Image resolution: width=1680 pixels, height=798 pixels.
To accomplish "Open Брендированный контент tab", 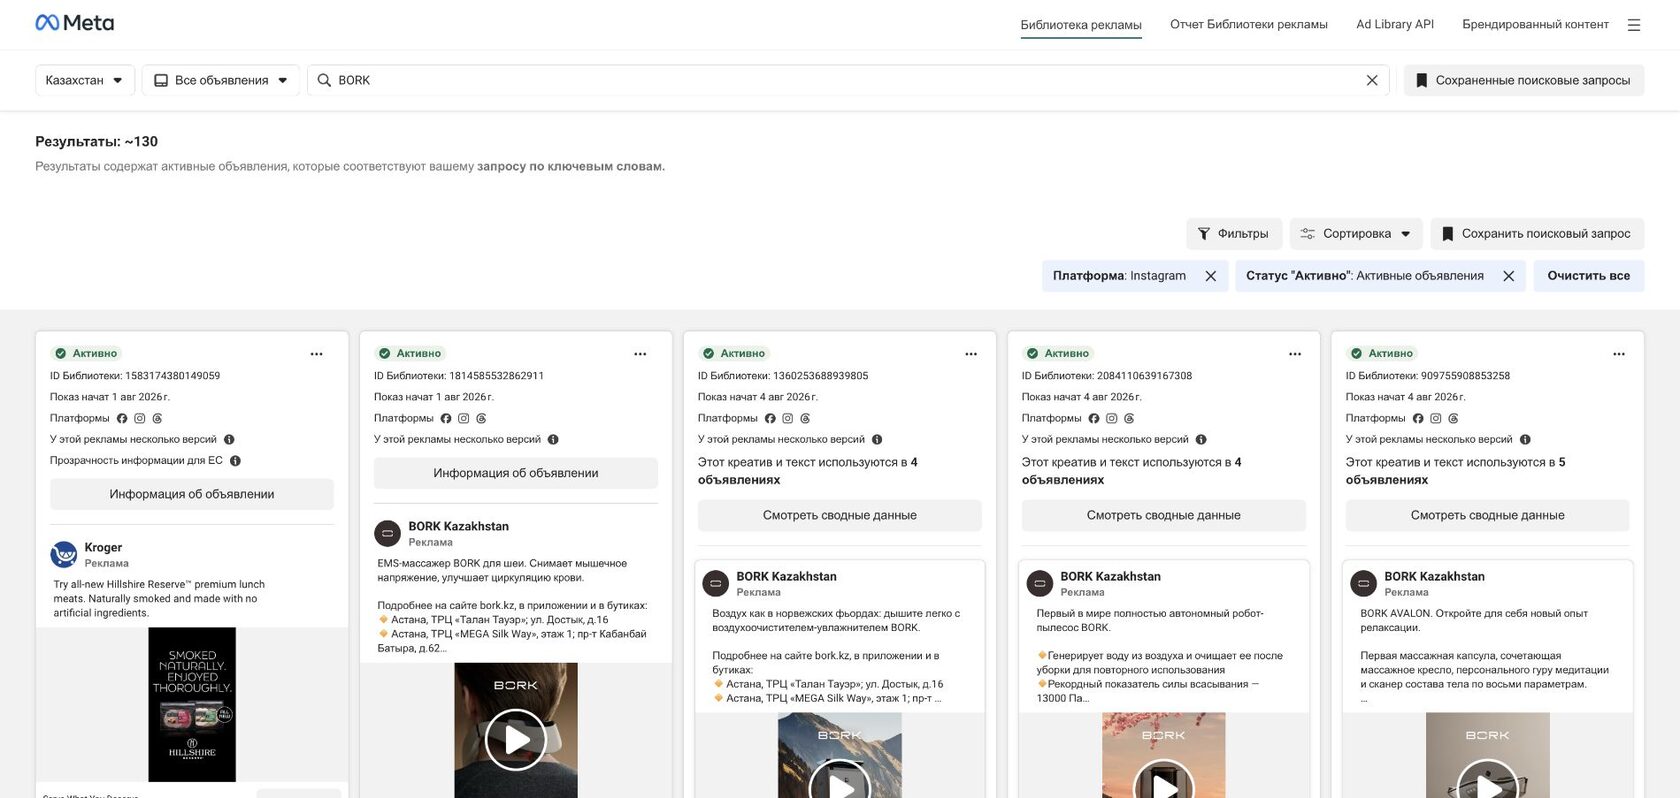I will coord(1535,25).
